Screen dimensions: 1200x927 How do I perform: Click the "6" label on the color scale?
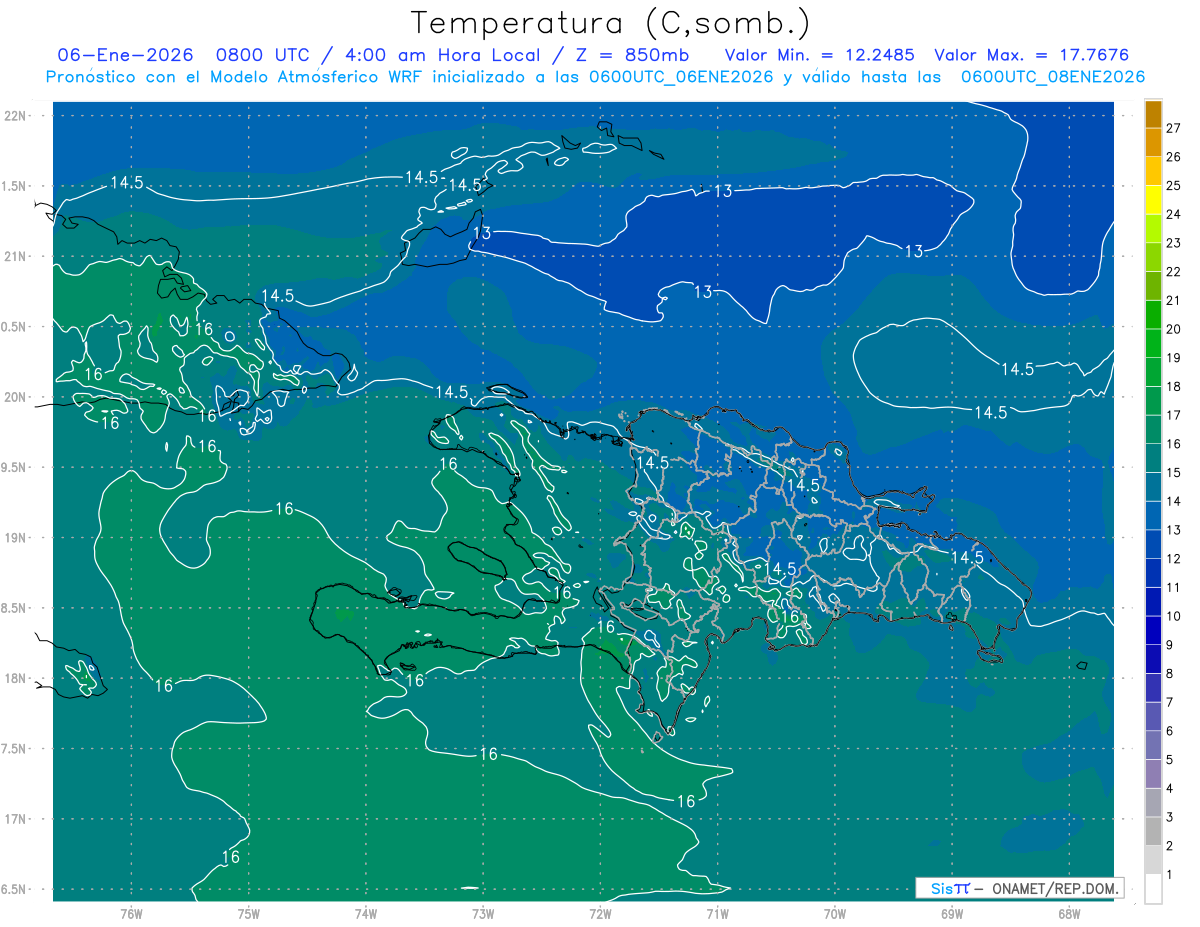click(1170, 732)
